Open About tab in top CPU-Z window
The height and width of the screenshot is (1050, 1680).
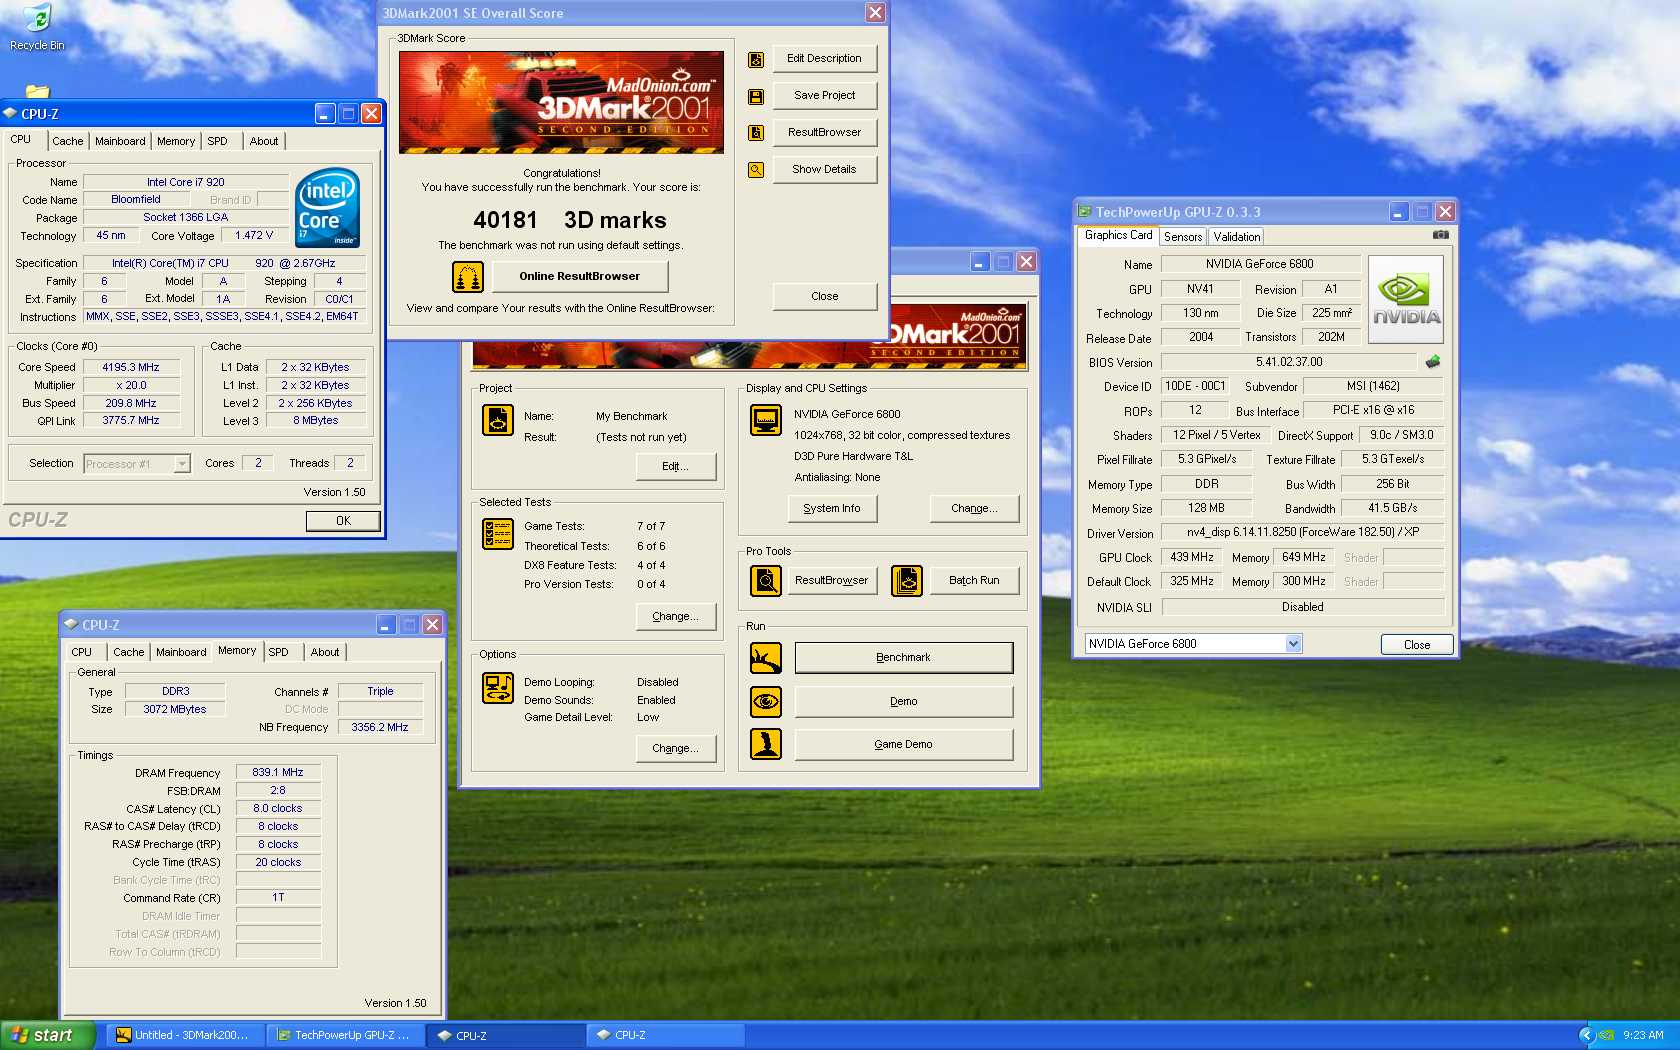[x=264, y=141]
